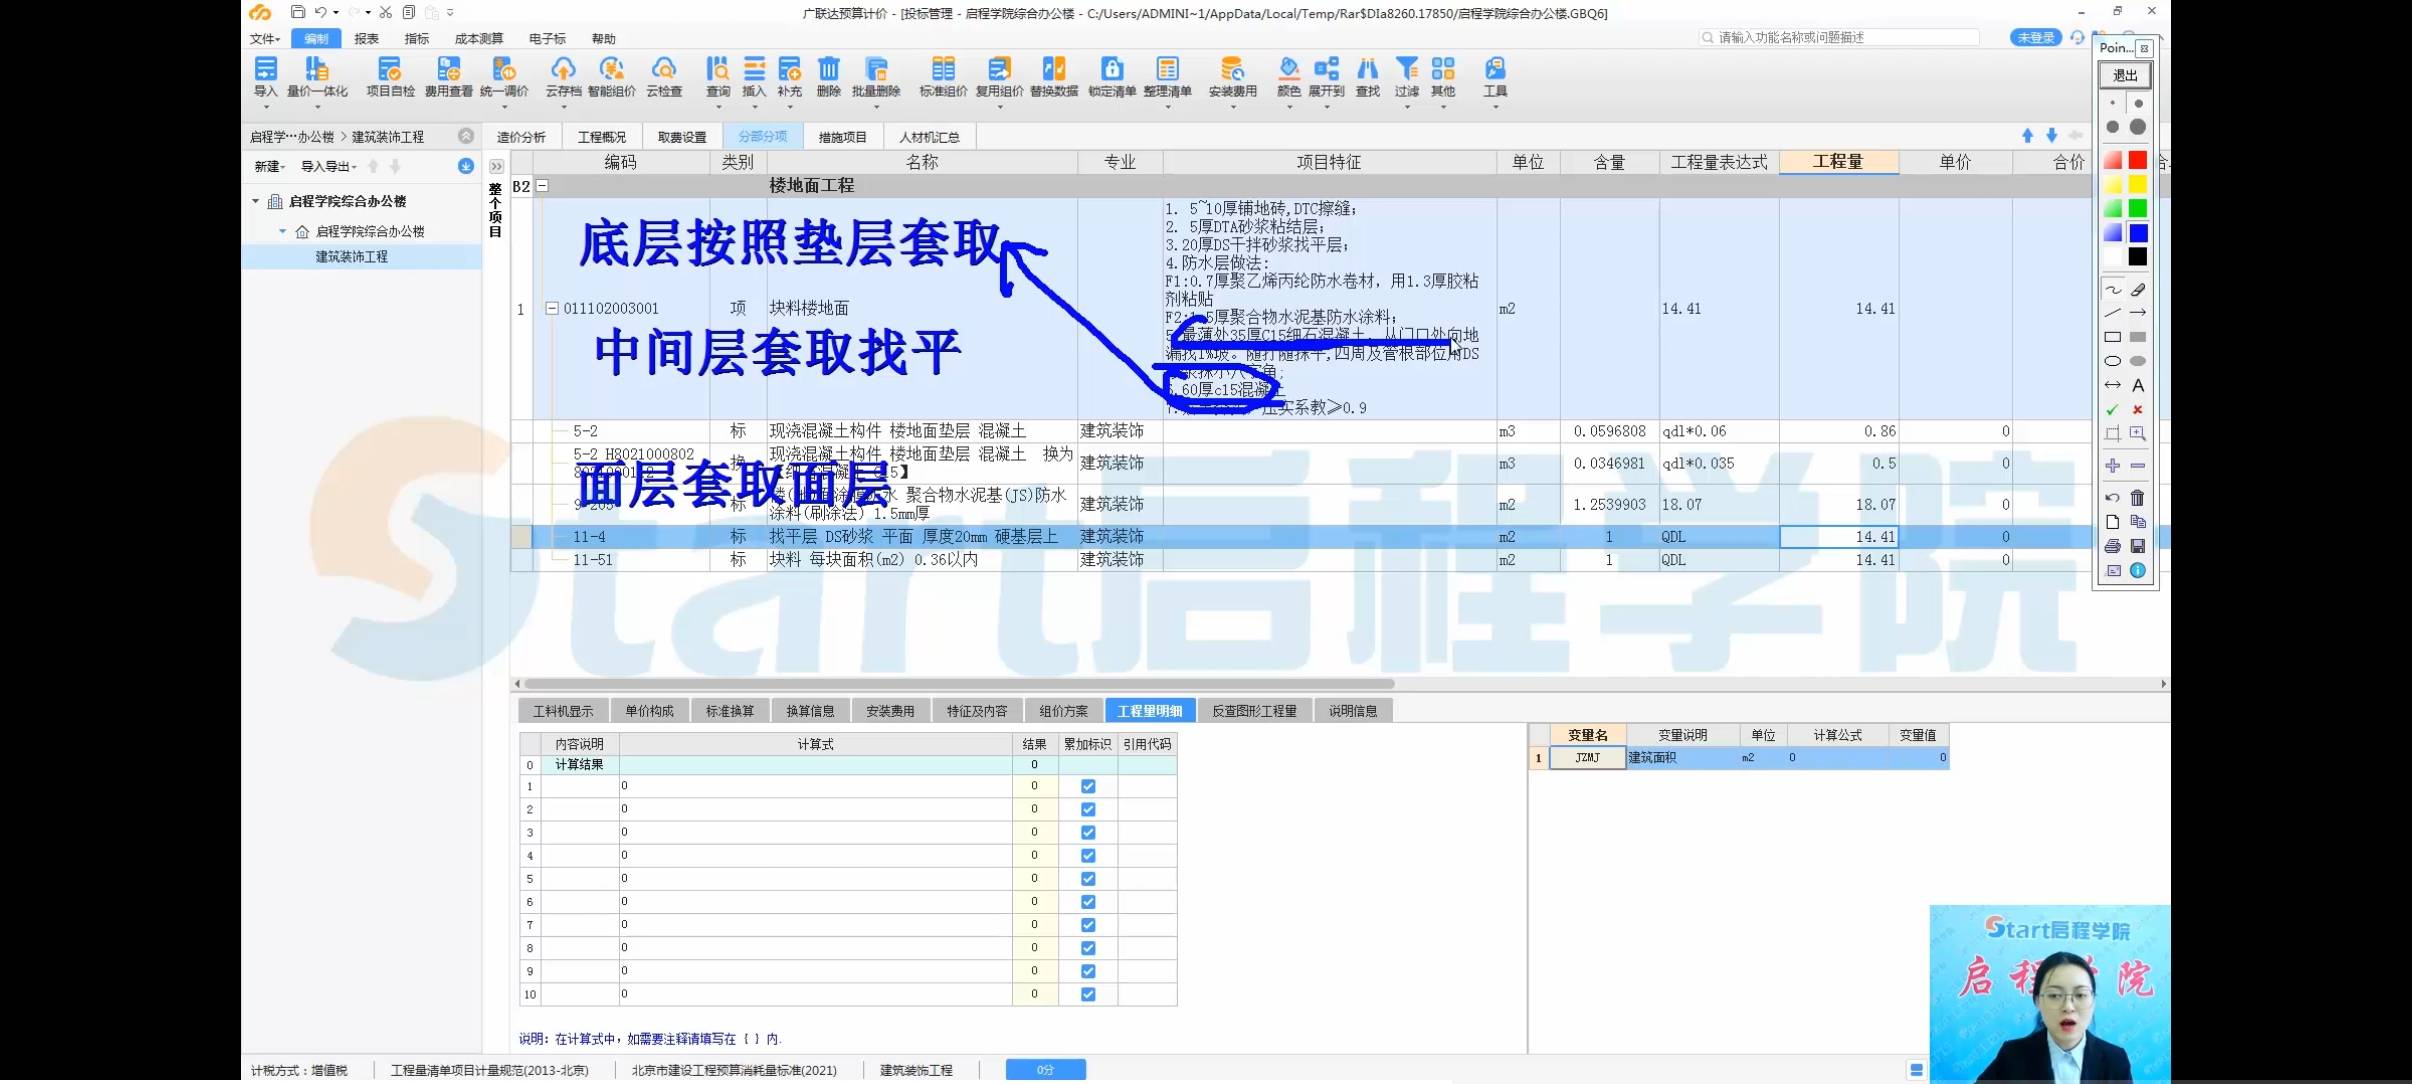Screen dimensions: 2412x1084
Task: Launch 智能组价 smart pricing
Action: [x=611, y=77]
